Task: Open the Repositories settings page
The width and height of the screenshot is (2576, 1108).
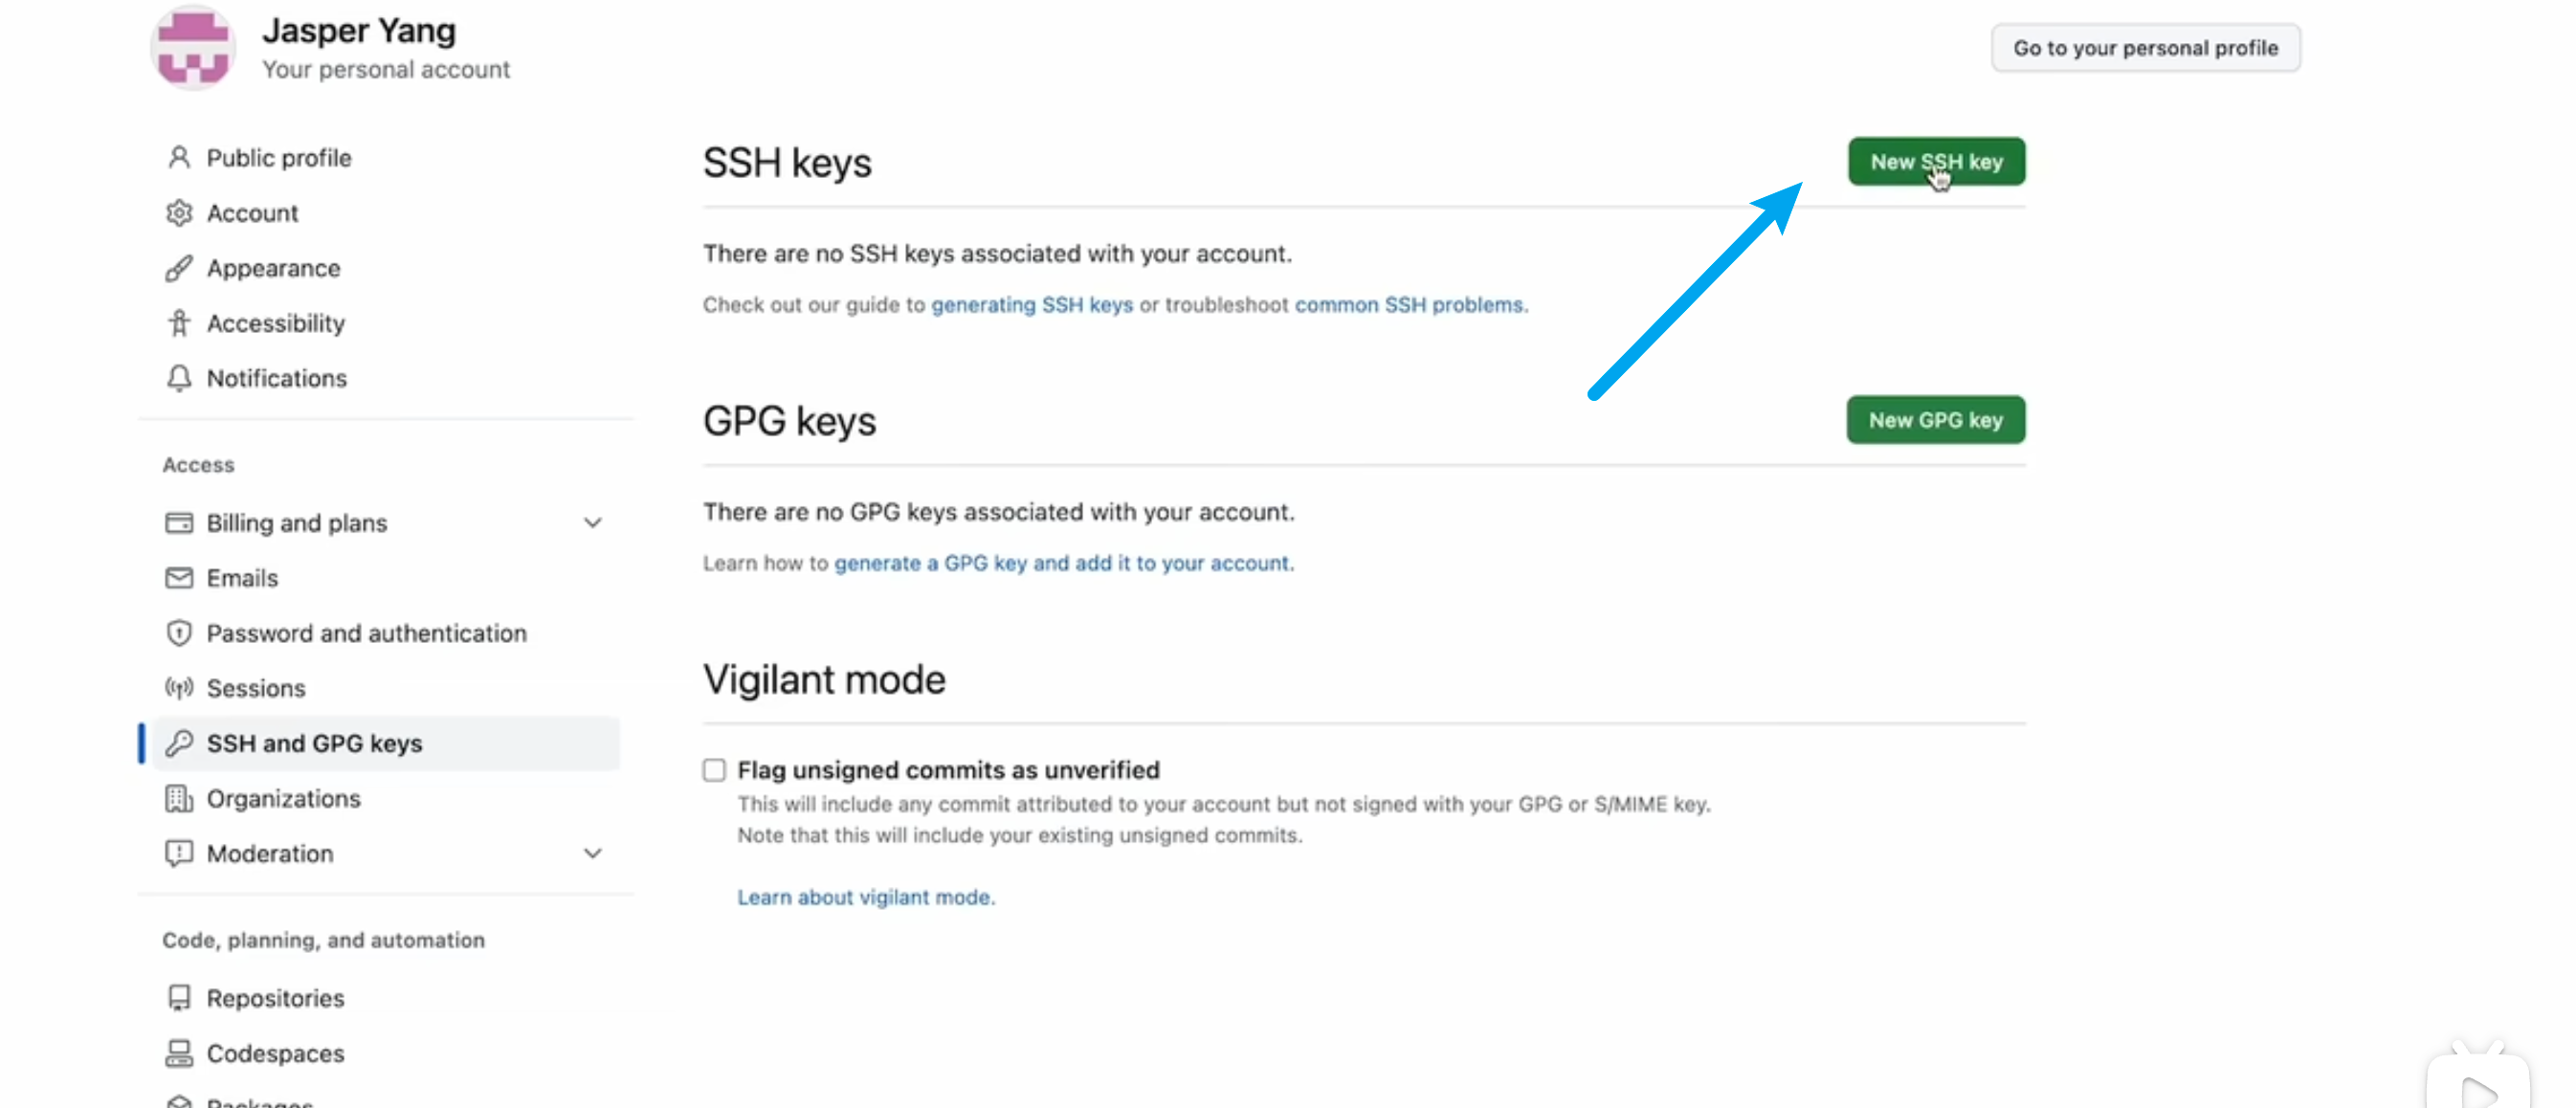Action: point(275,998)
